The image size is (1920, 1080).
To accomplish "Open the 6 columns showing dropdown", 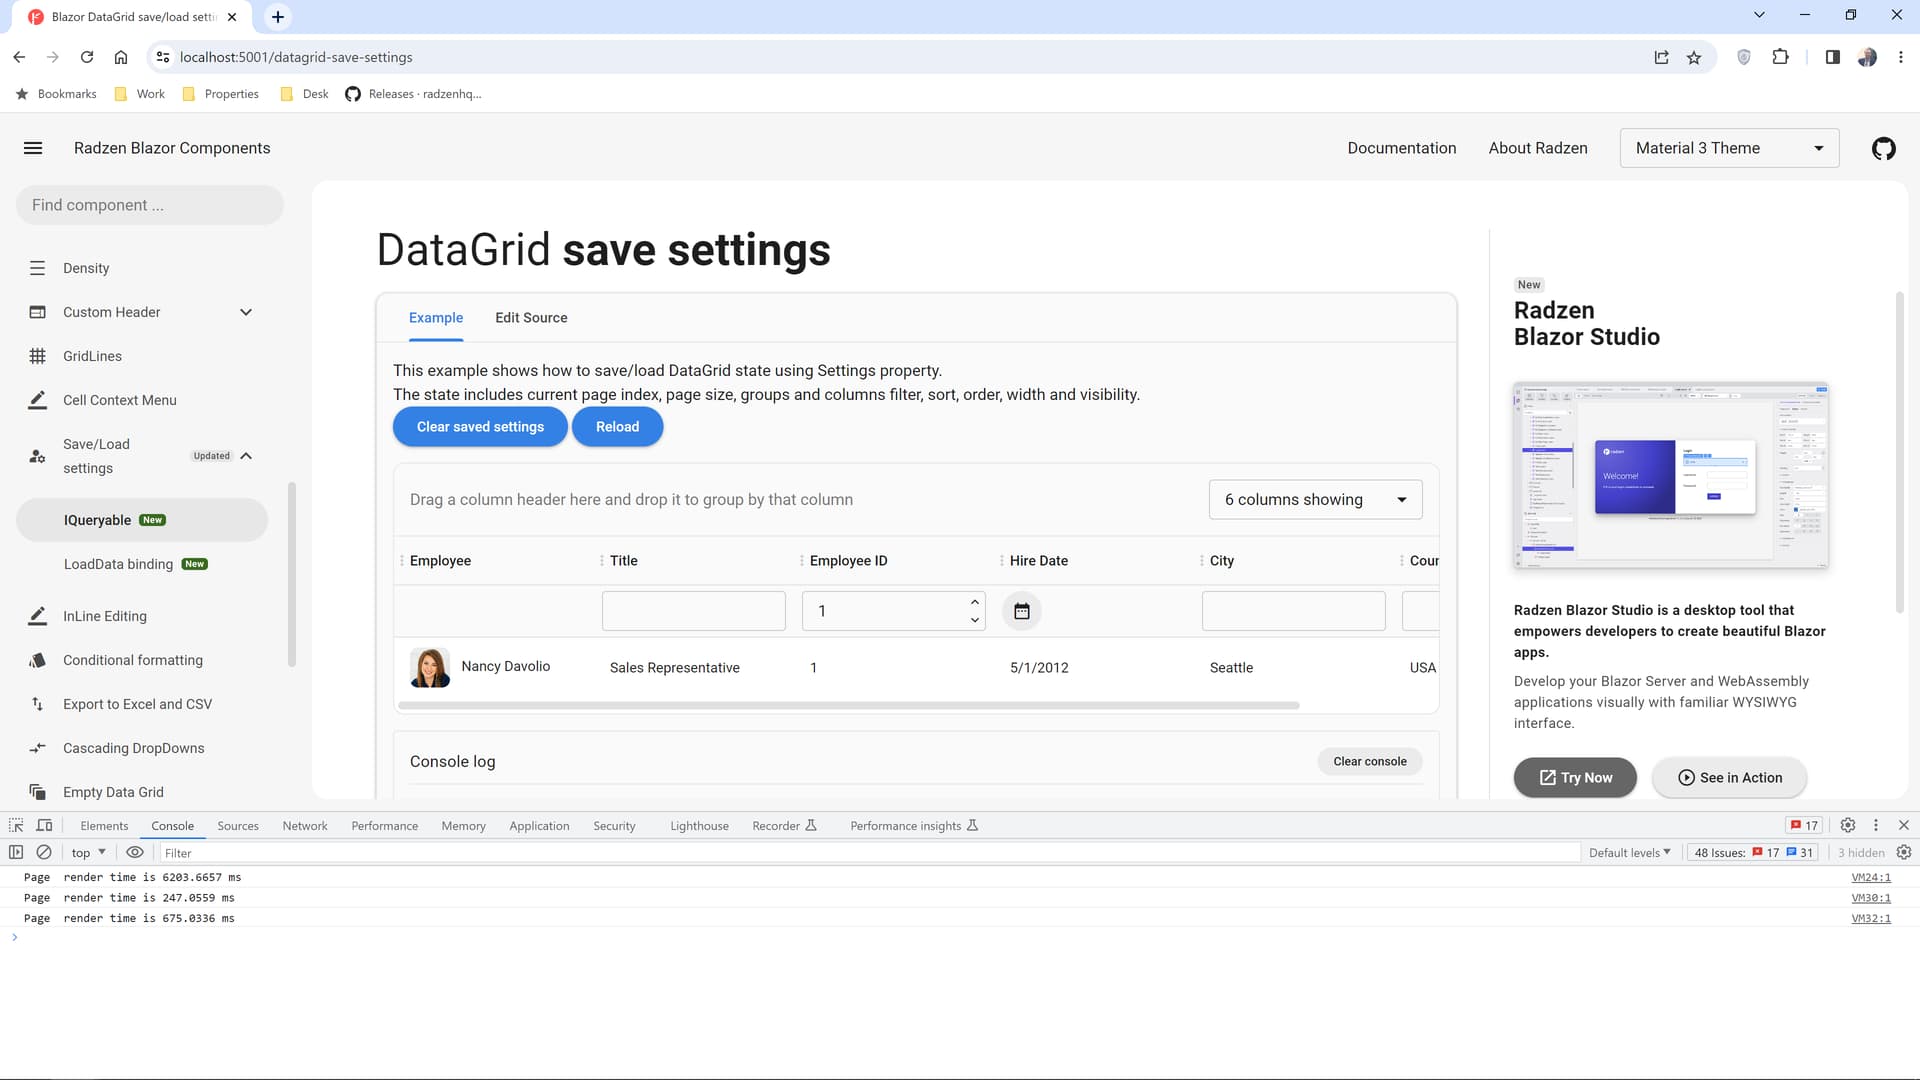I will point(1315,499).
